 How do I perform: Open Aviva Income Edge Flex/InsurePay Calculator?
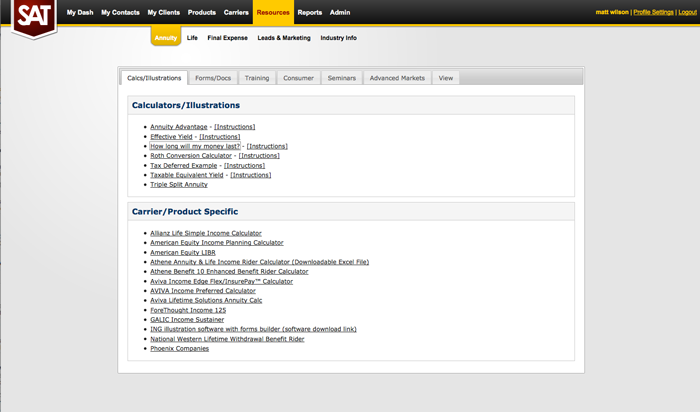tap(221, 281)
